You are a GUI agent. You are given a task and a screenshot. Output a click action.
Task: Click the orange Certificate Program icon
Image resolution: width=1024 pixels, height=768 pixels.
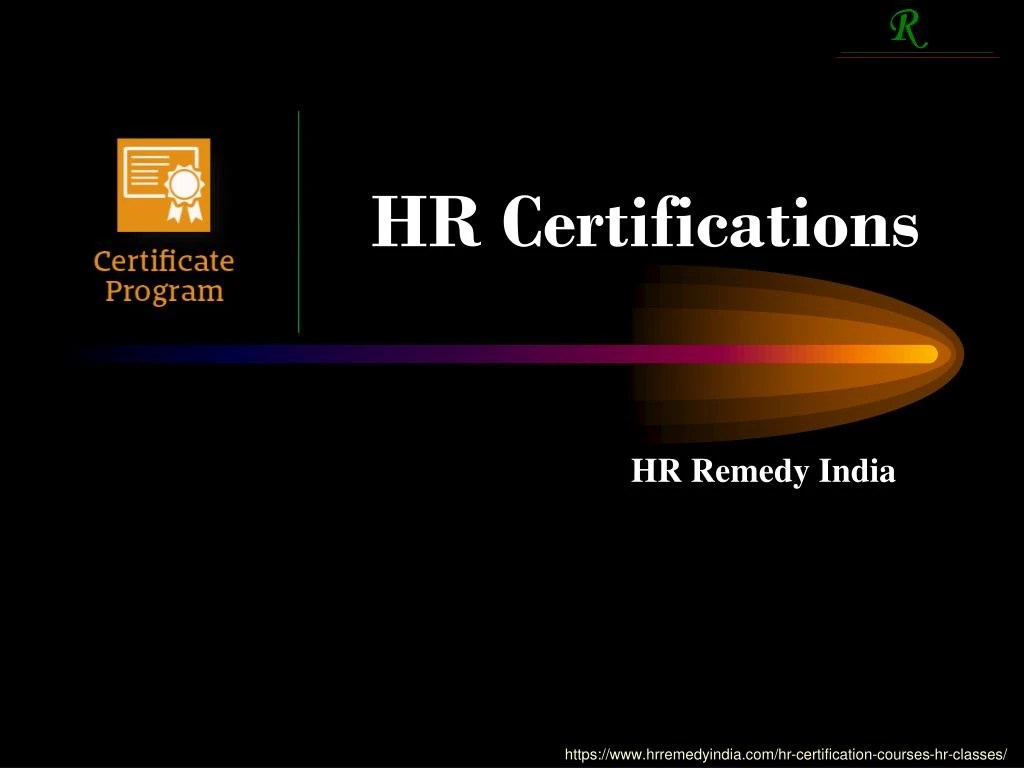pyautogui.click(x=165, y=185)
